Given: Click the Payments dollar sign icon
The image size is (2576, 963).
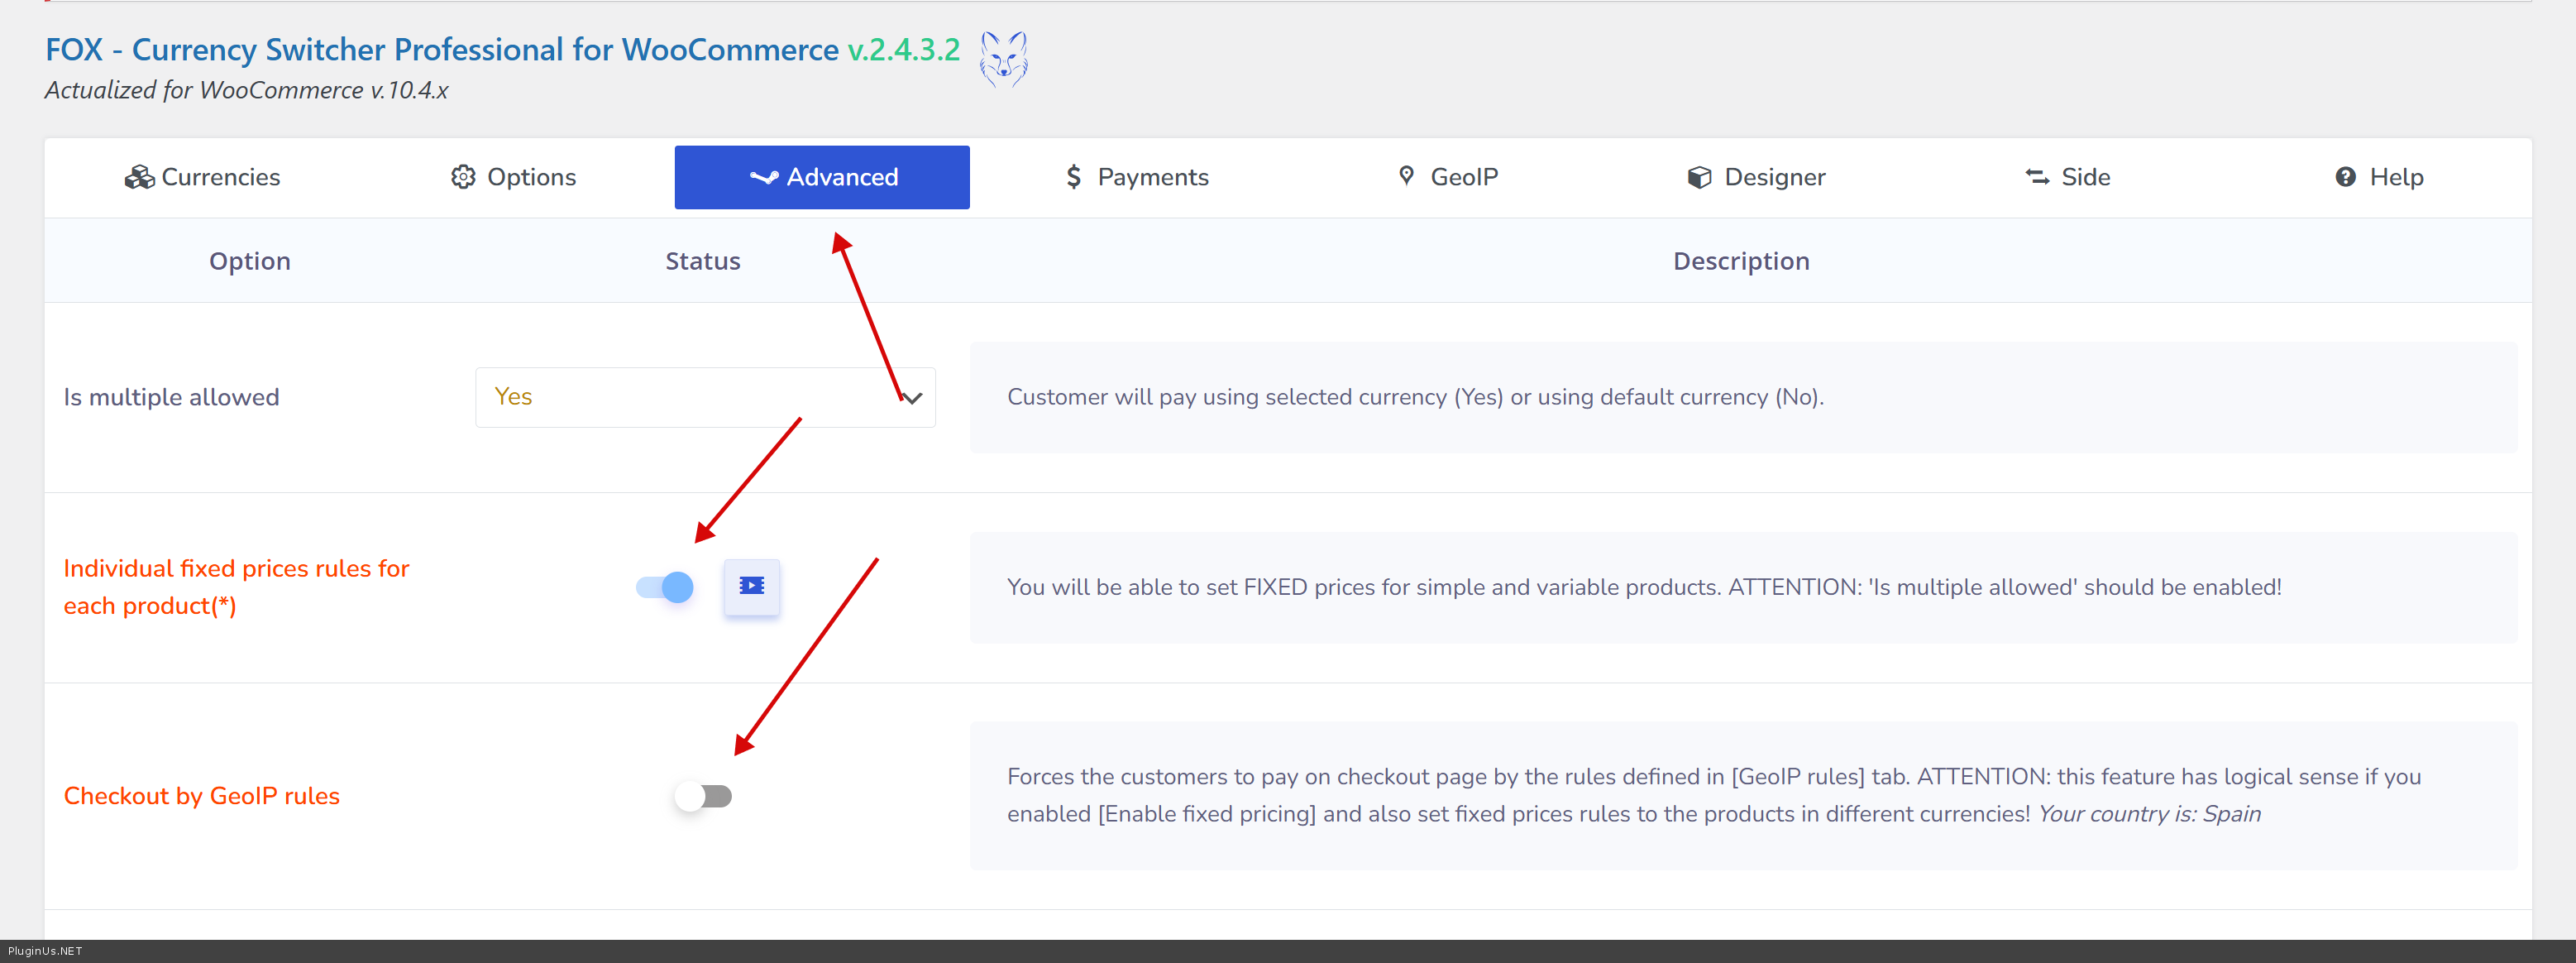Looking at the screenshot, I should pos(1073,177).
